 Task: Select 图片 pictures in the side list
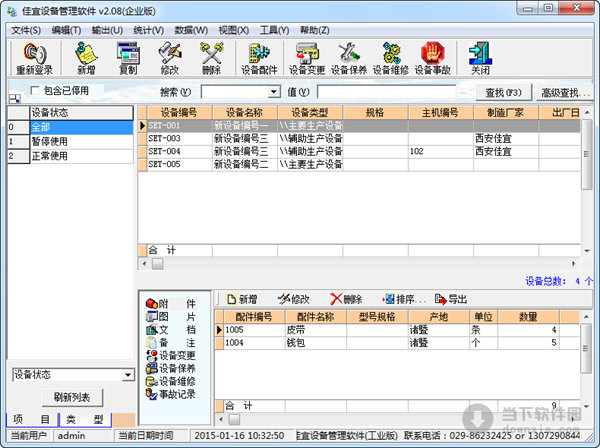[x=171, y=317]
